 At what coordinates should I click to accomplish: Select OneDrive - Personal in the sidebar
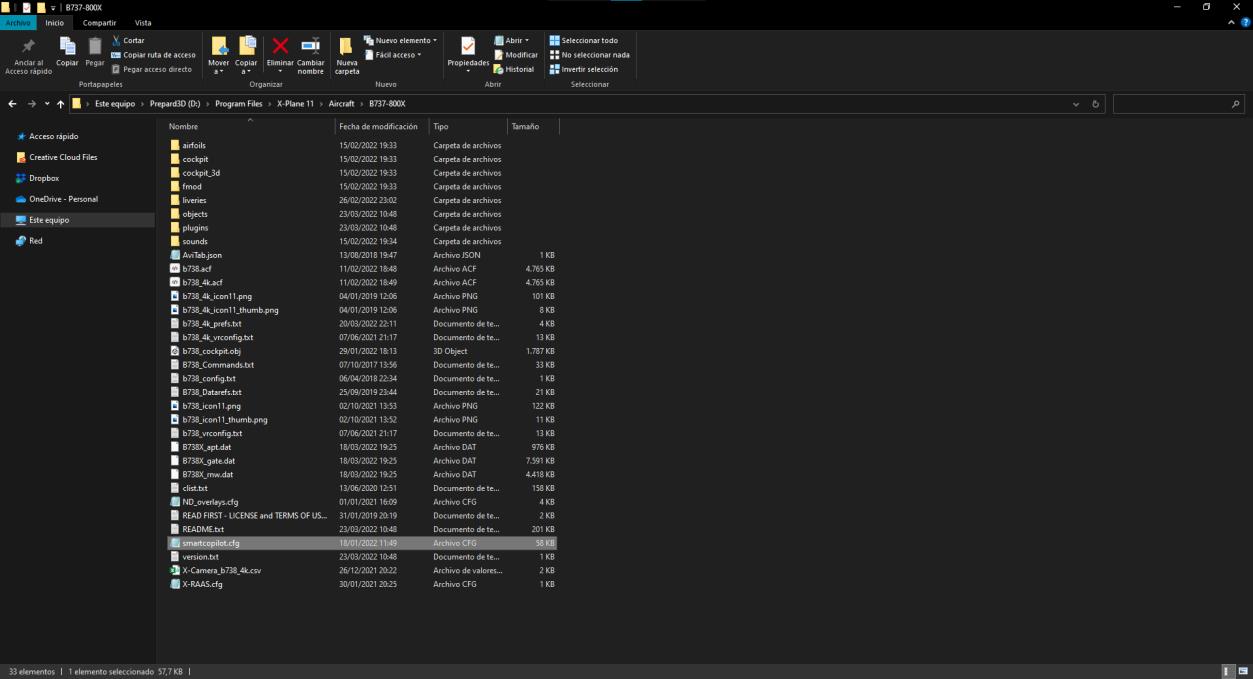click(63, 199)
